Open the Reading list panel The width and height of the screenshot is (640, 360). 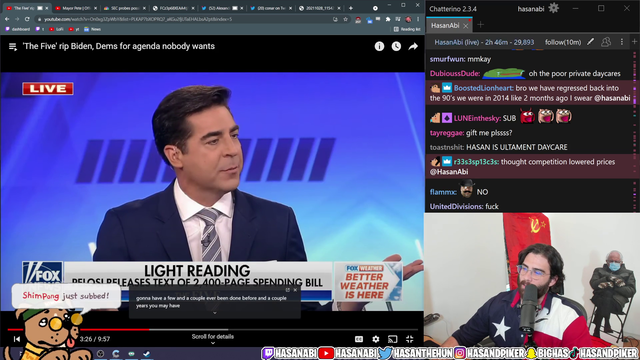click(407, 29)
